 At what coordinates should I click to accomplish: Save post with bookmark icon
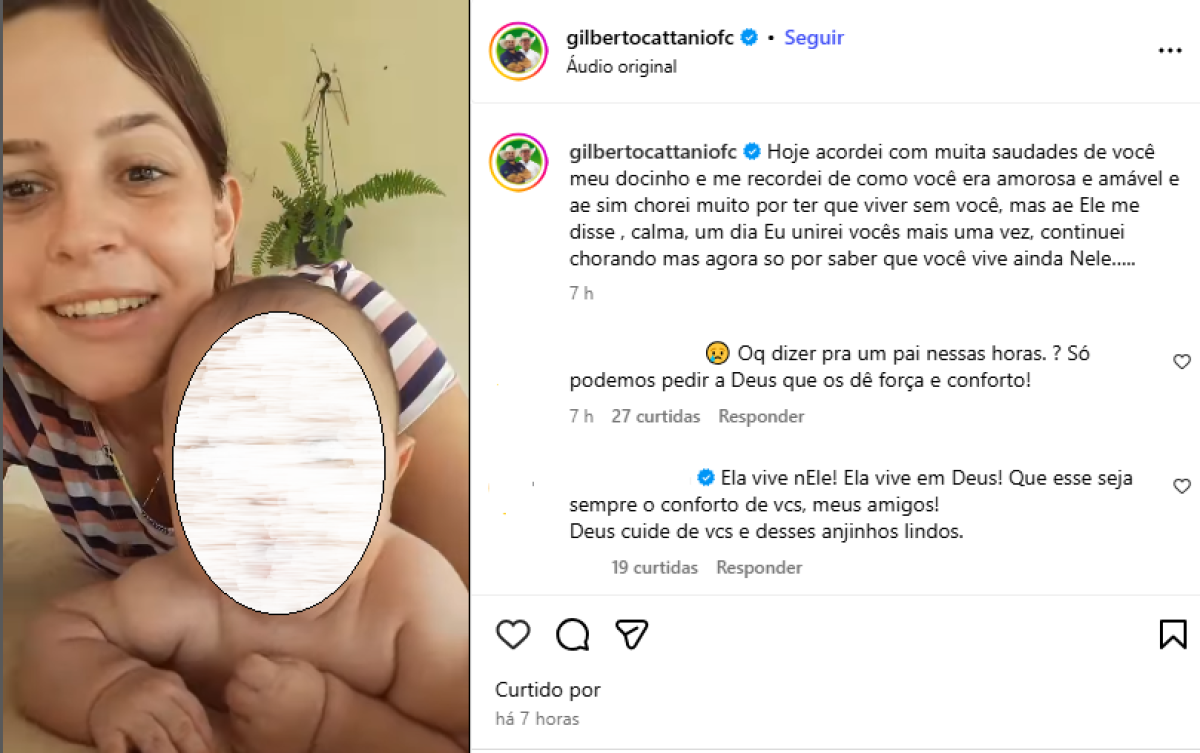coord(1173,634)
